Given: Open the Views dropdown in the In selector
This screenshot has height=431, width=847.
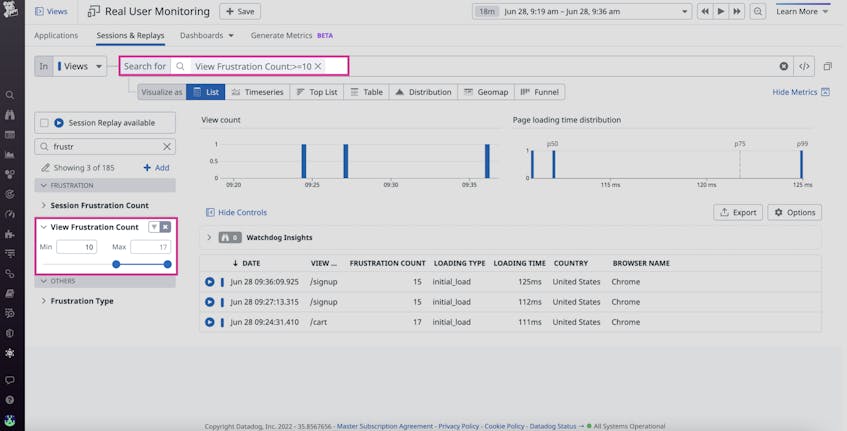Looking at the screenshot, I should tap(79, 66).
